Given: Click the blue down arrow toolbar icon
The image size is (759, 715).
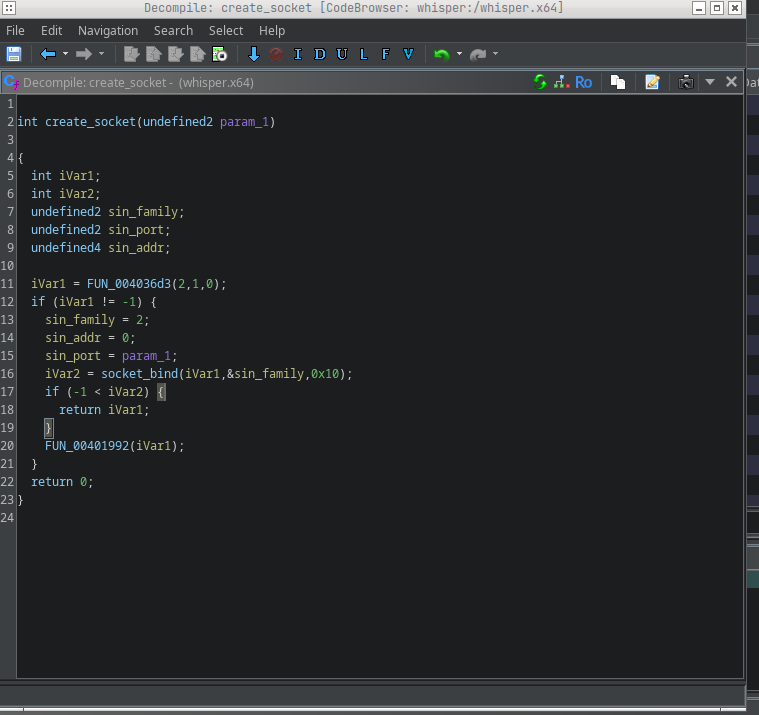Looking at the screenshot, I should 254,54.
